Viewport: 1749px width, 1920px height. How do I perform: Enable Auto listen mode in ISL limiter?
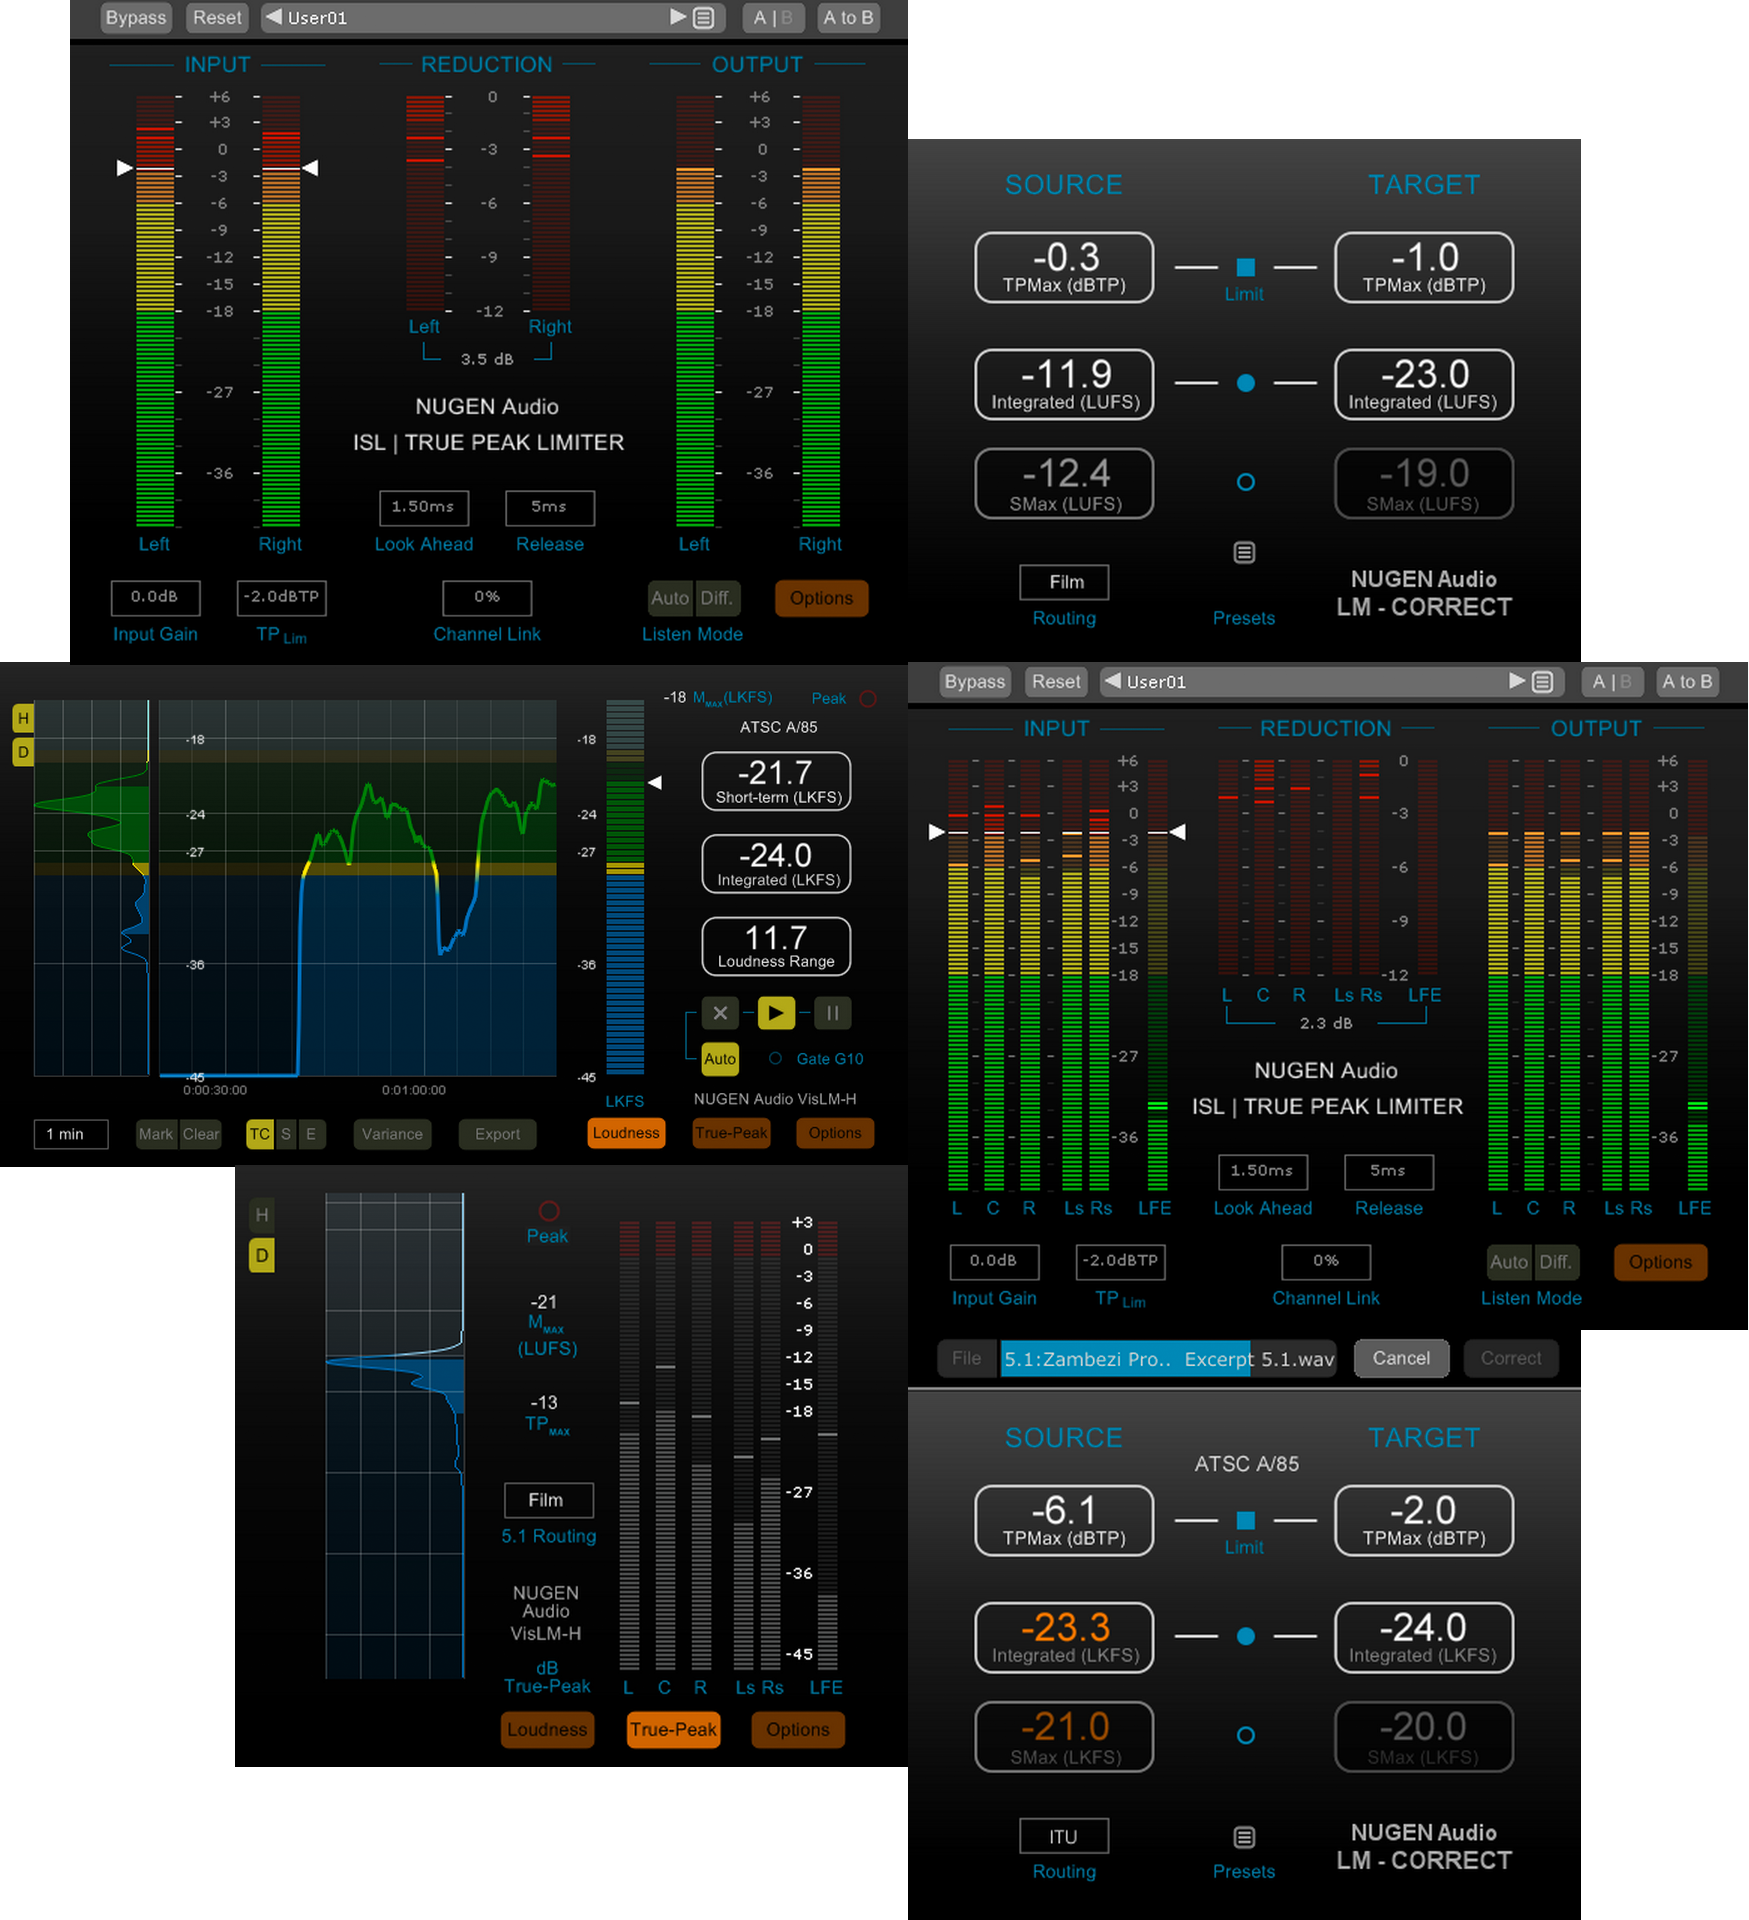[670, 598]
